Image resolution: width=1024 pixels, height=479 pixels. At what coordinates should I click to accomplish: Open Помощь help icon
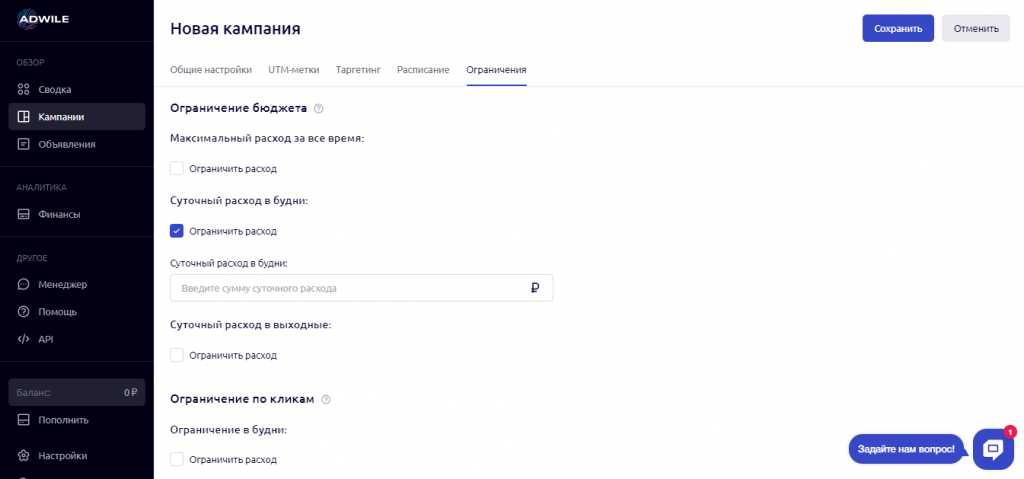point(24,312)
